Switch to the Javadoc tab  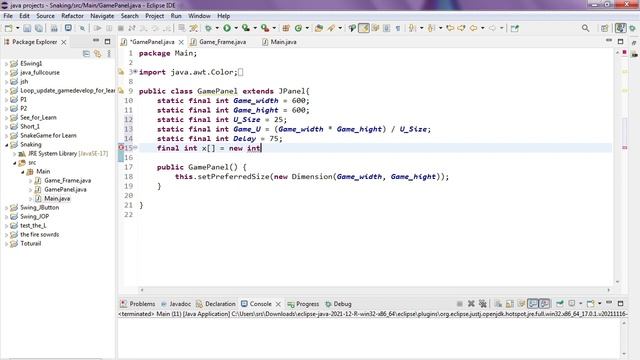[x=176, y=304]
